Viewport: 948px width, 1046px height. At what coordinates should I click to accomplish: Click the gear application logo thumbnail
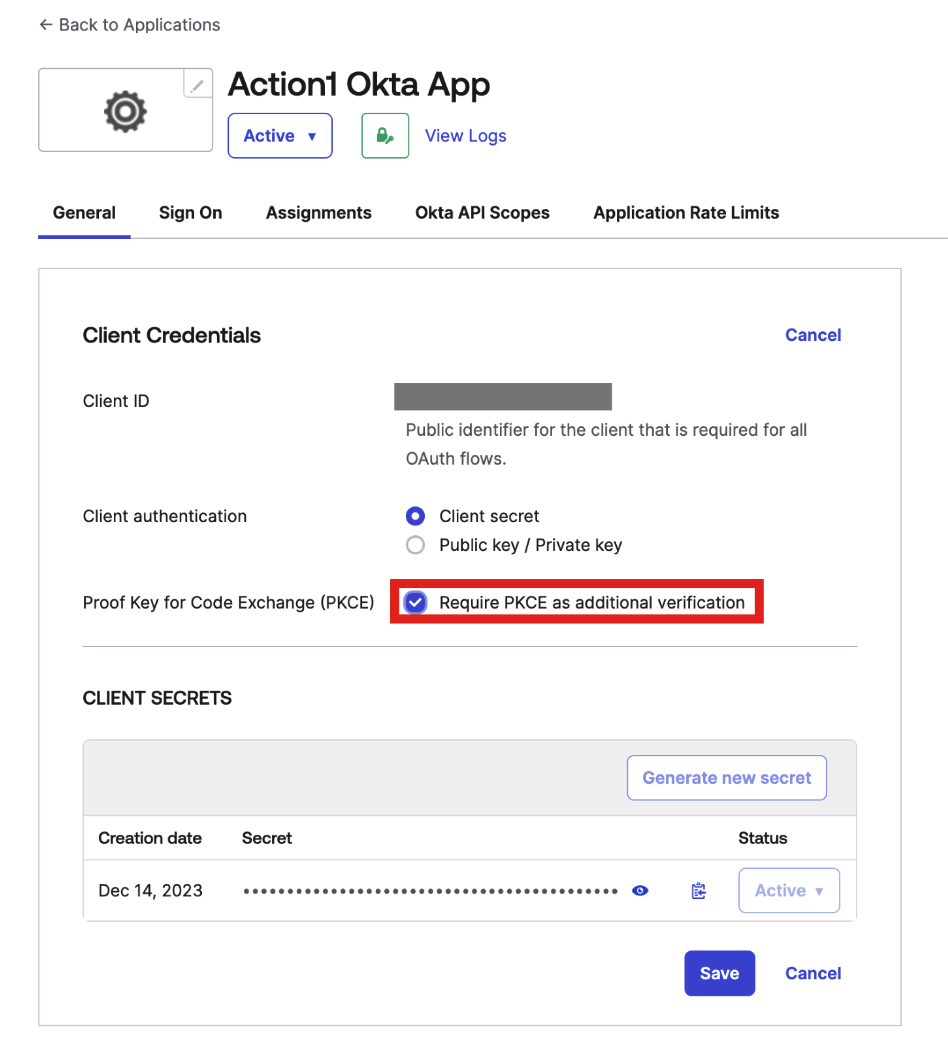click(x=125, y=110)
